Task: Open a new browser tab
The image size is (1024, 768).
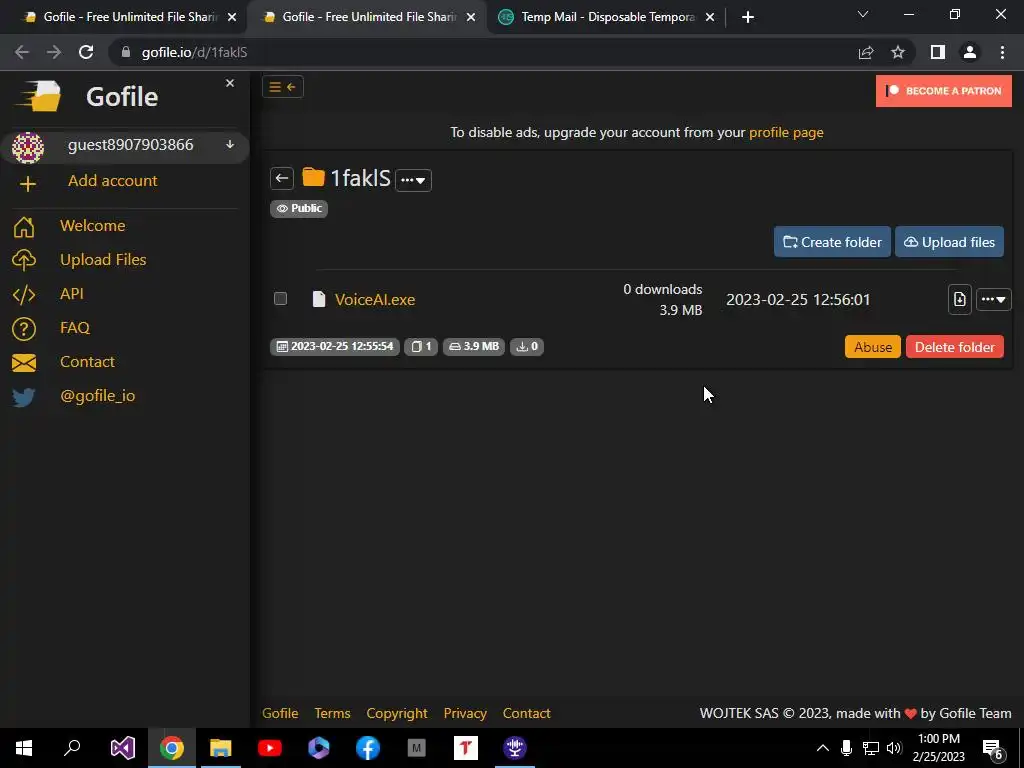Action: click(x=748, y=17)
